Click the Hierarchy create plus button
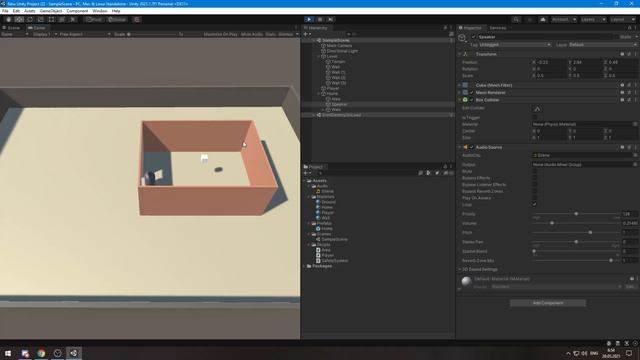This screenshot has height=360, width=640. click(307, 34)
